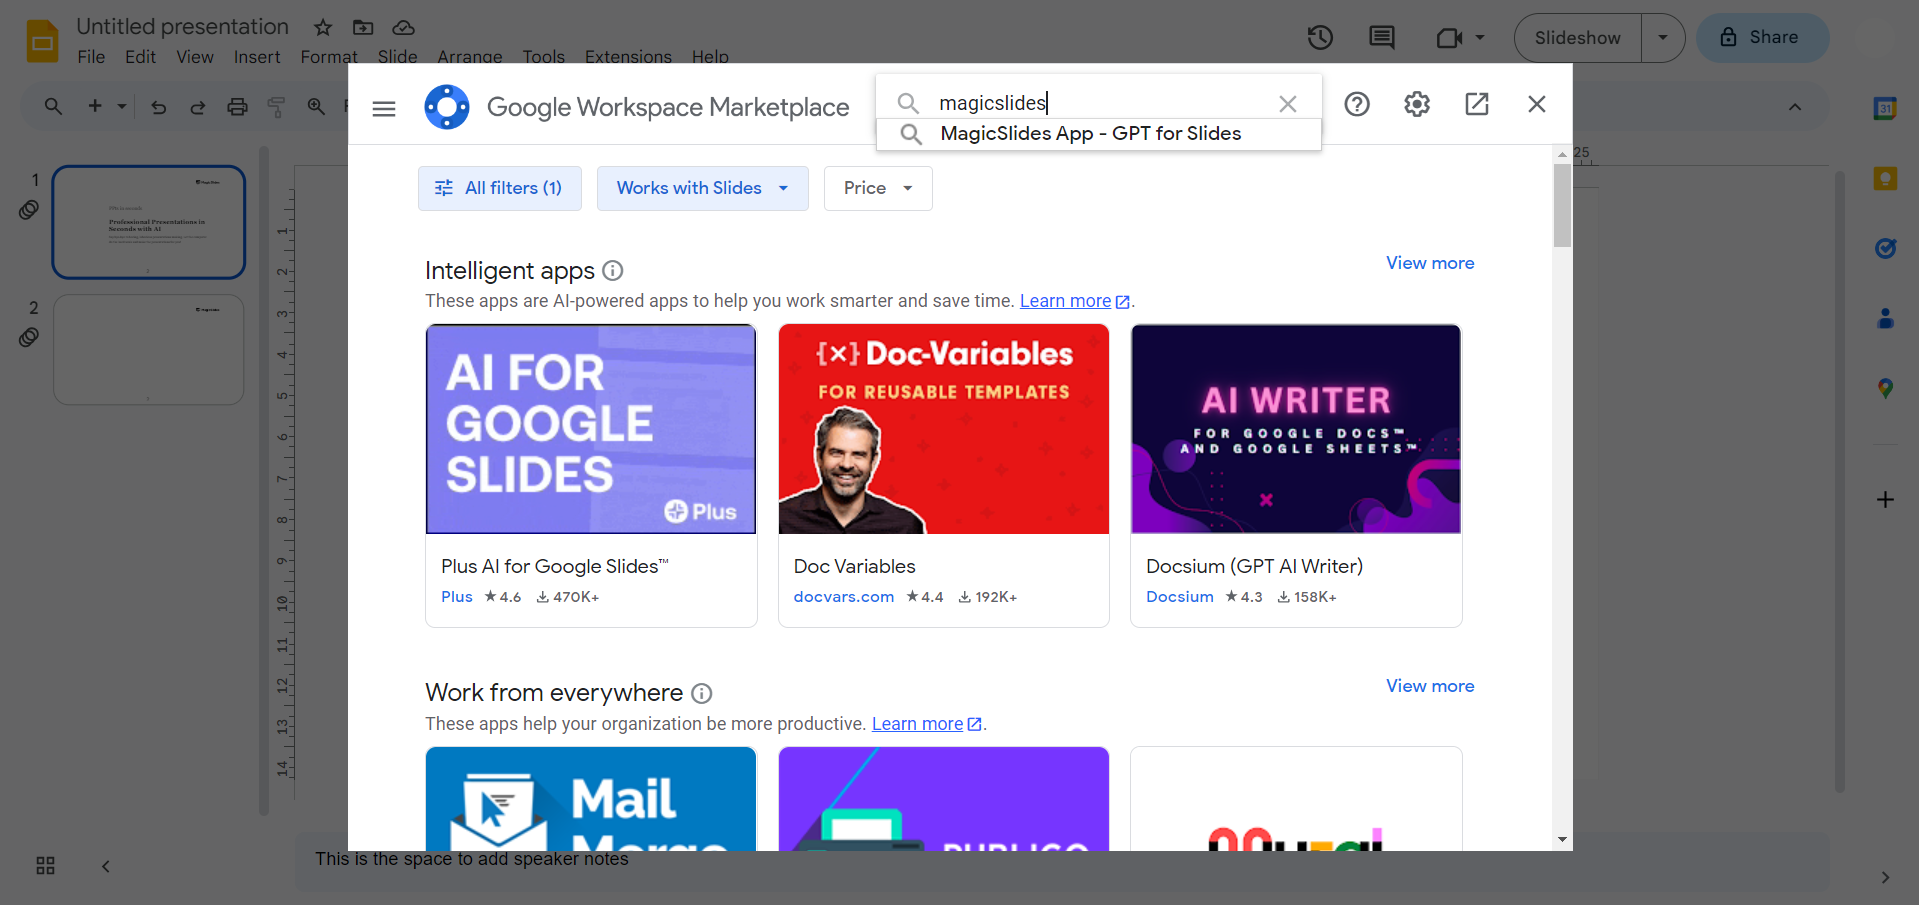Open Google Contacts side panel
Image resolution: width=1919 pixels, height=905 pixels.
tap(1885, 319)
